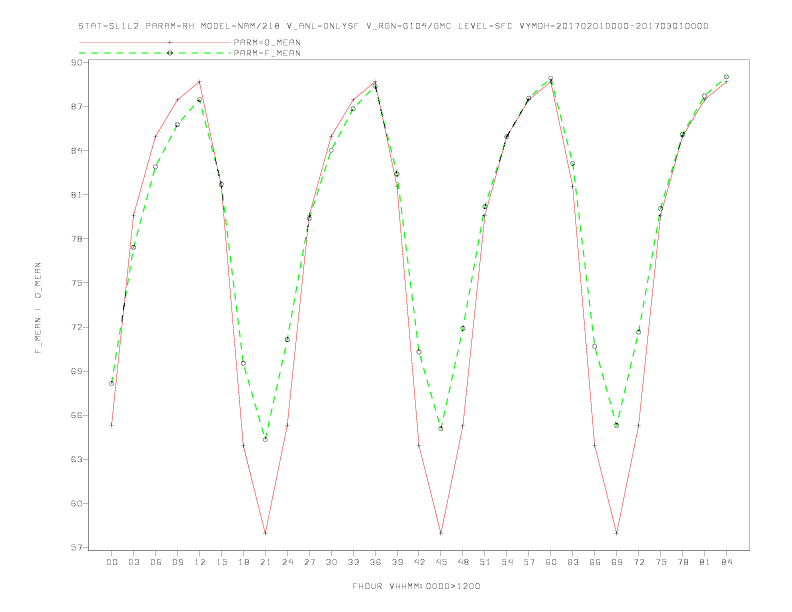Click x-axis hour label 00
Viewport: 792px width, 612px height.
point(112,562)
